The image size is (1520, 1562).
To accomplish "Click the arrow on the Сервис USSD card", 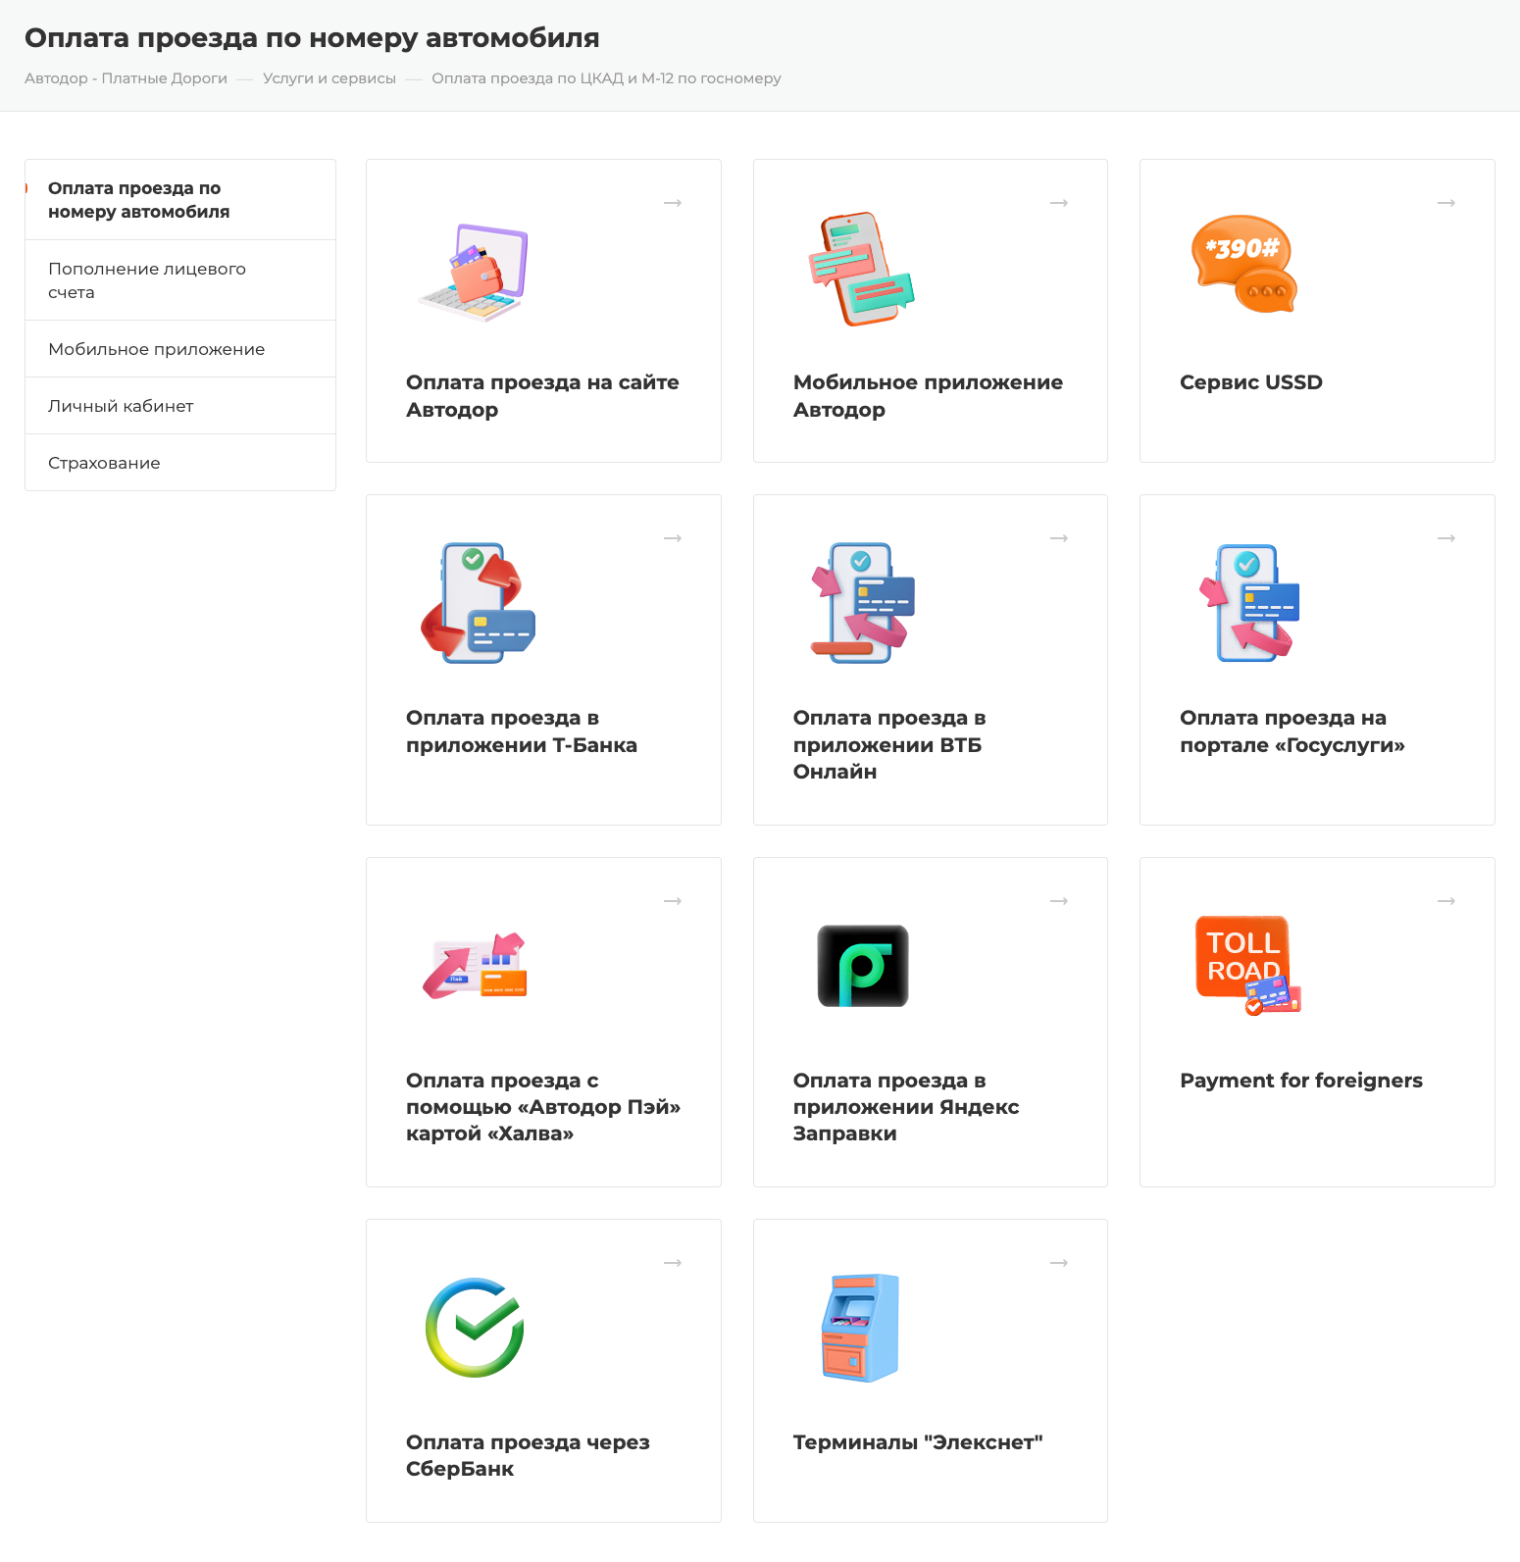I will (x=1446, y=203).
